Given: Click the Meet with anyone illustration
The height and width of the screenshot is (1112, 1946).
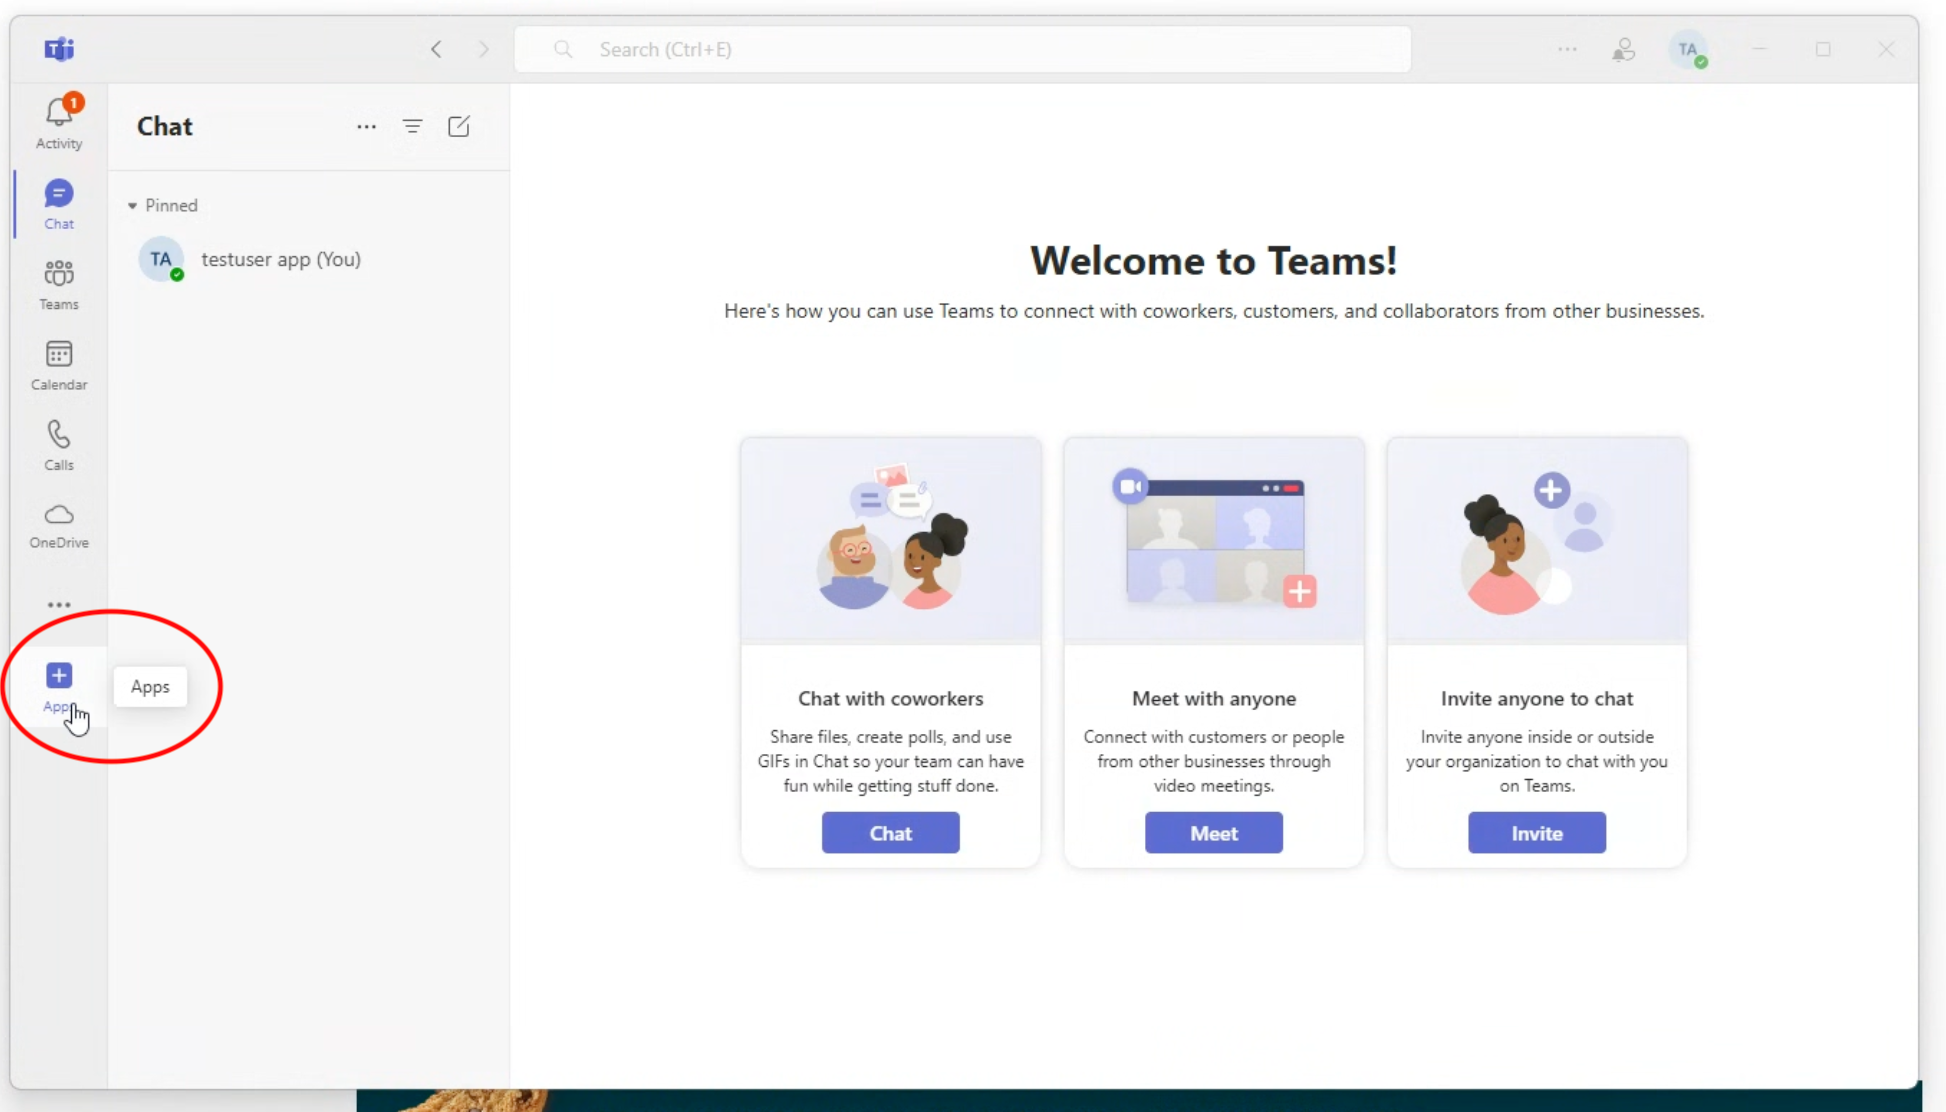Looking at the screenshot, I should tap(1214, 540).
